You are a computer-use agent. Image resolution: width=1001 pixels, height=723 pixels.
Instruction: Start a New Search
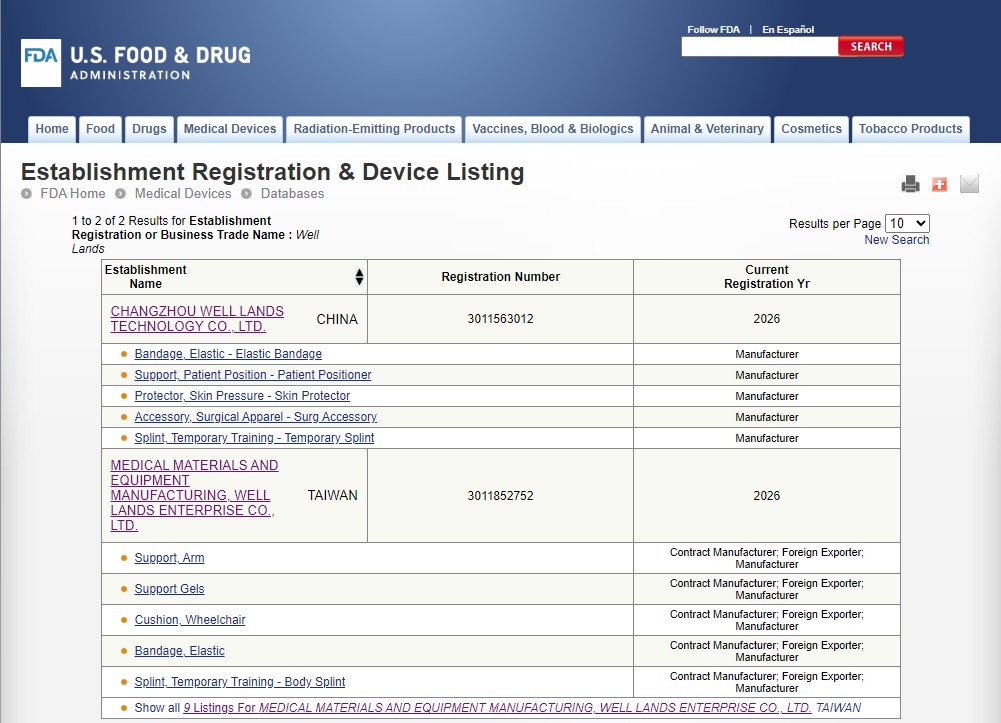tap(896, 239)
